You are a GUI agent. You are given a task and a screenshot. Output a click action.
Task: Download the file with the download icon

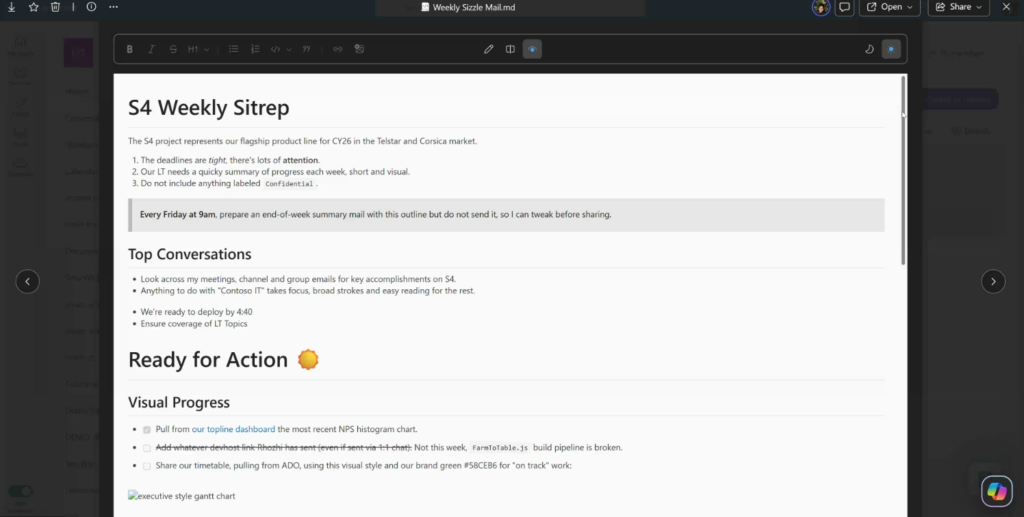[x=11, y=7]
